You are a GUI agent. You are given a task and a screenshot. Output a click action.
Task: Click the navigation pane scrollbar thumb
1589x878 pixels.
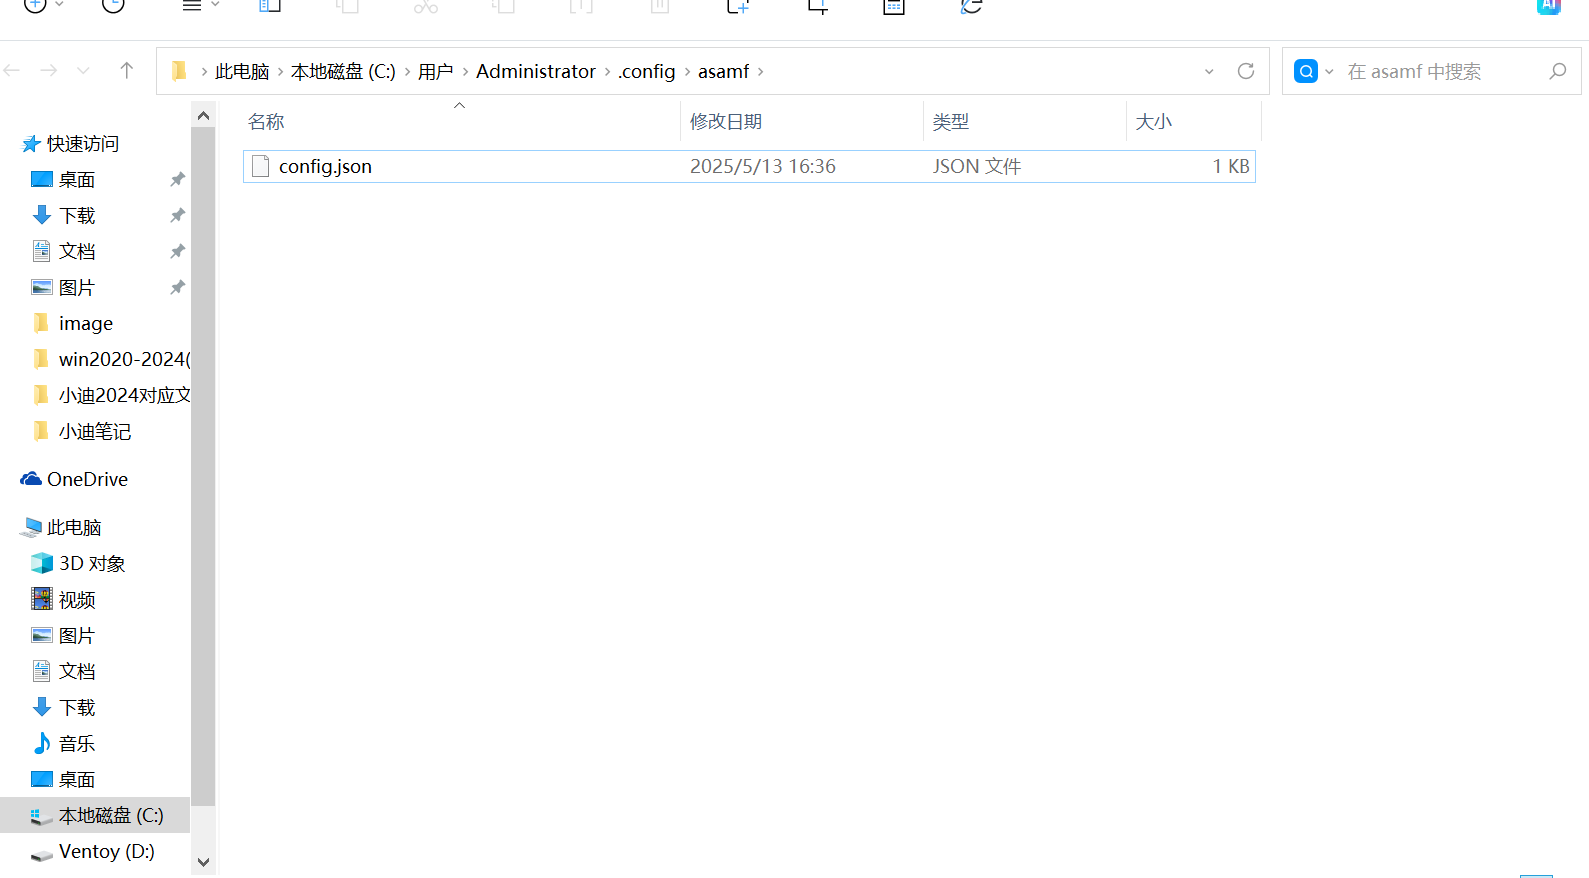203,466
